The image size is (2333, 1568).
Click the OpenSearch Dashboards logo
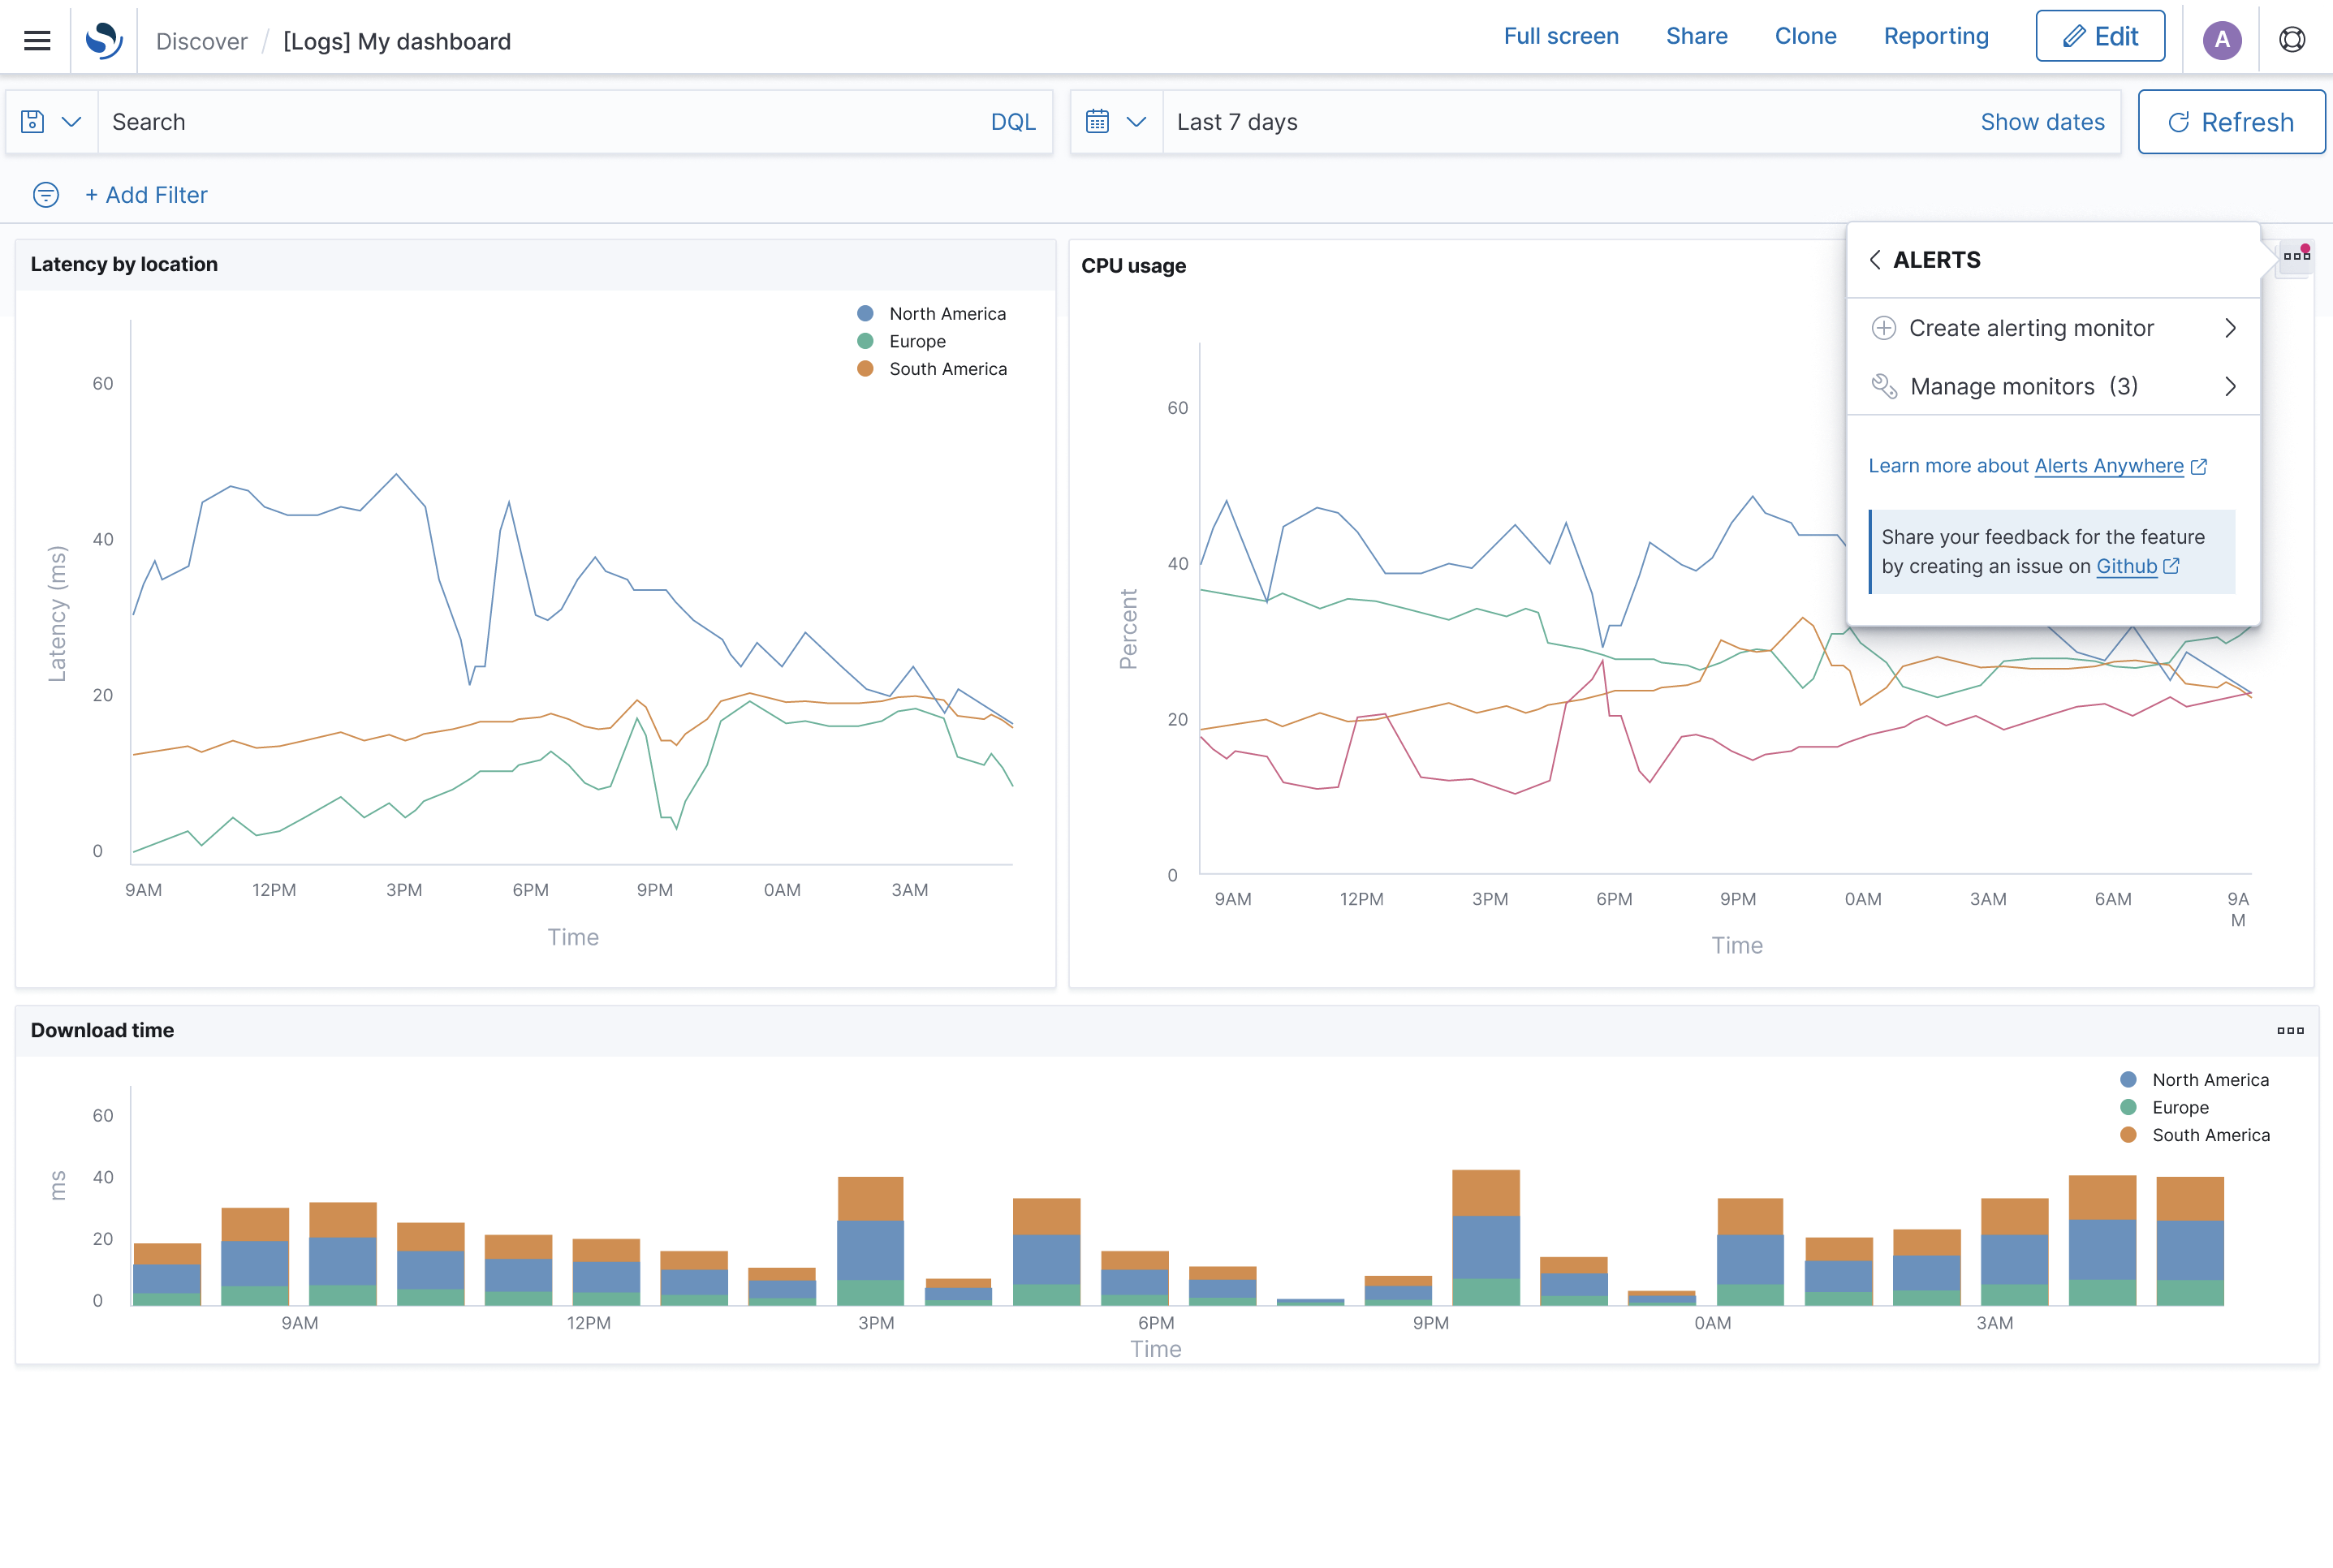coord(104,40)
